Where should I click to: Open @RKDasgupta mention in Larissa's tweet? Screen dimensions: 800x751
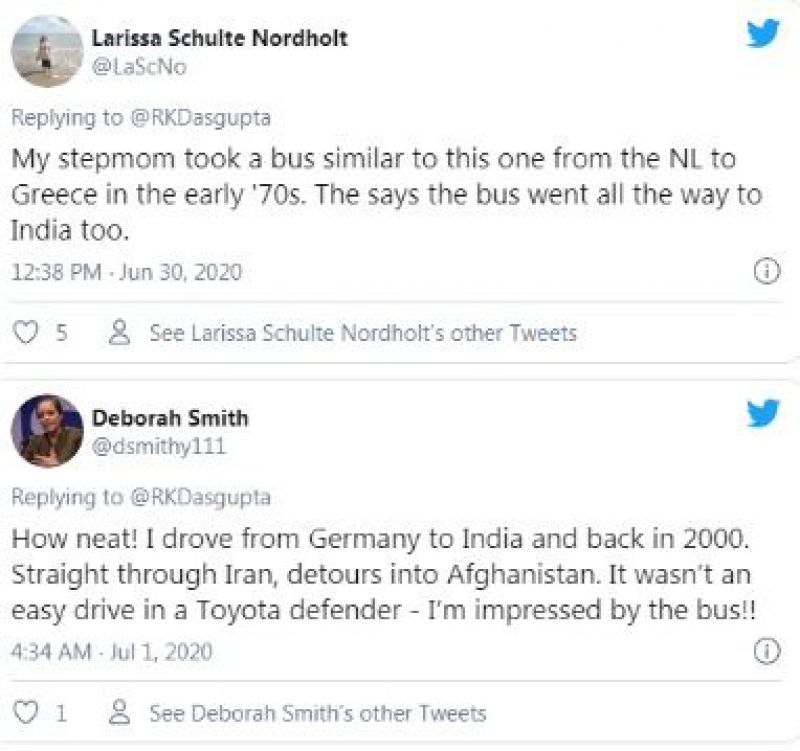(x=201, y=117)
